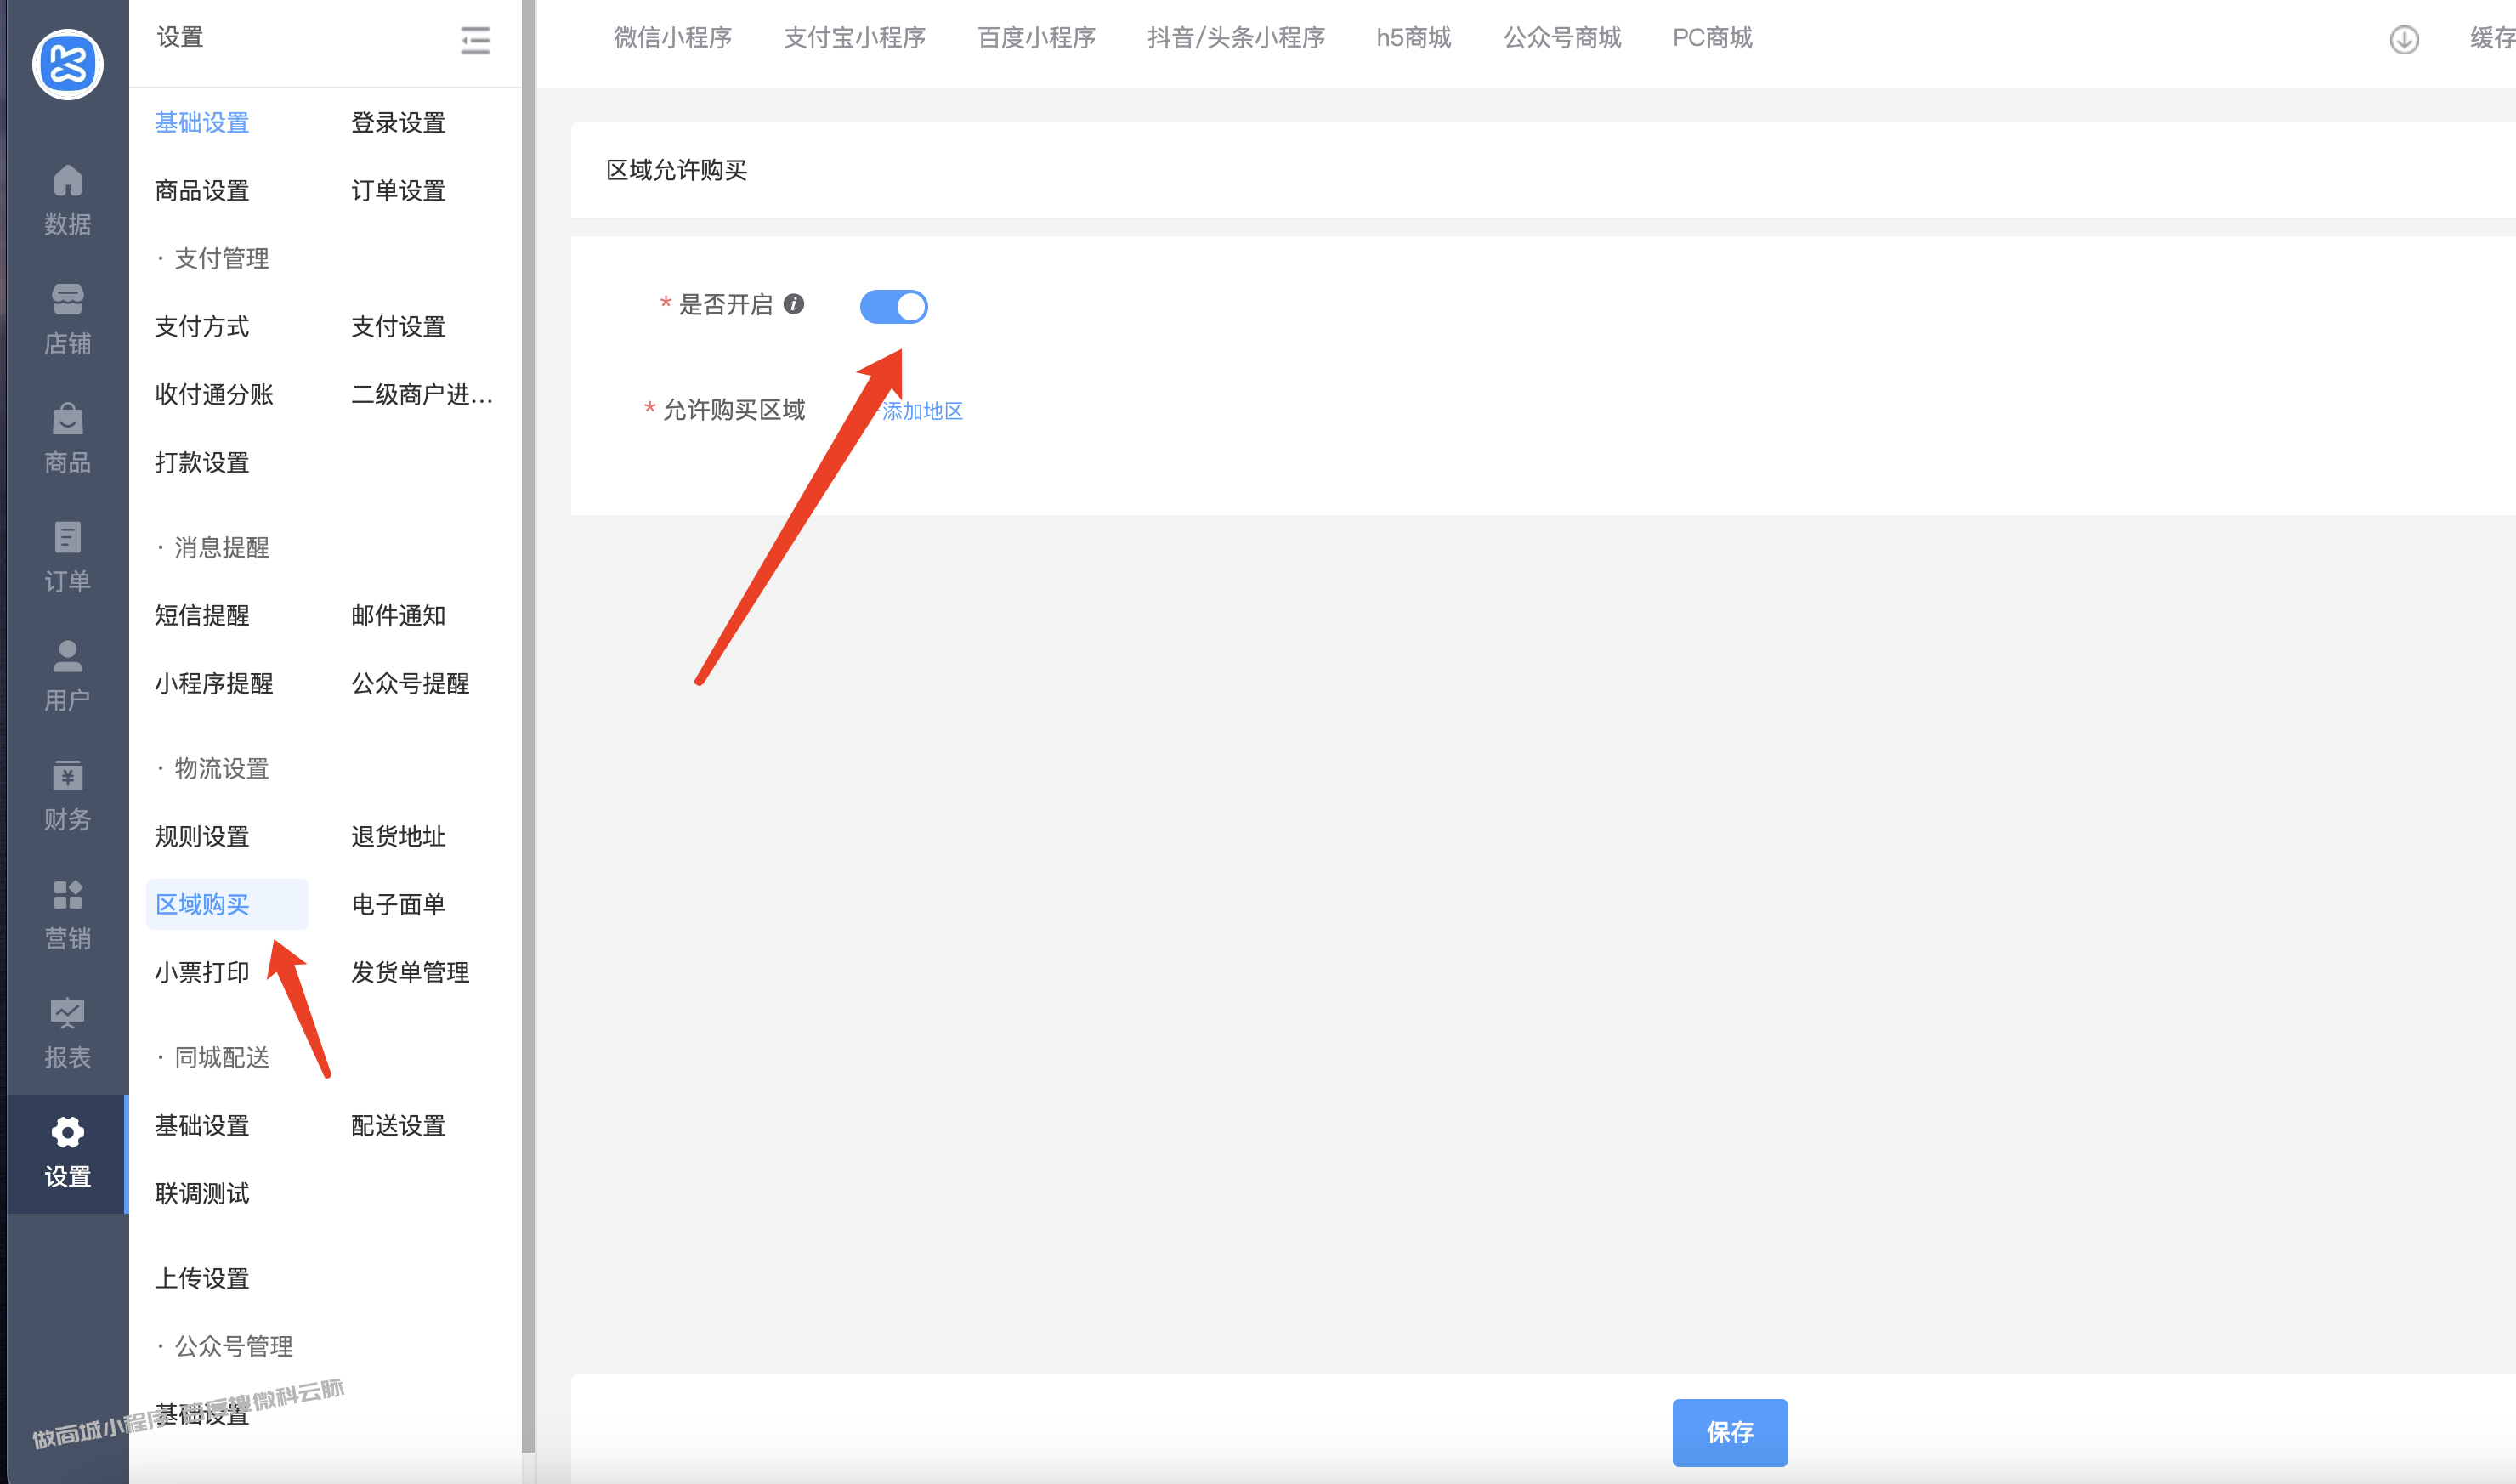Screen dimensions: 2516x1484
Task: Click the blue app logo icon
Action: pos(67,65)
